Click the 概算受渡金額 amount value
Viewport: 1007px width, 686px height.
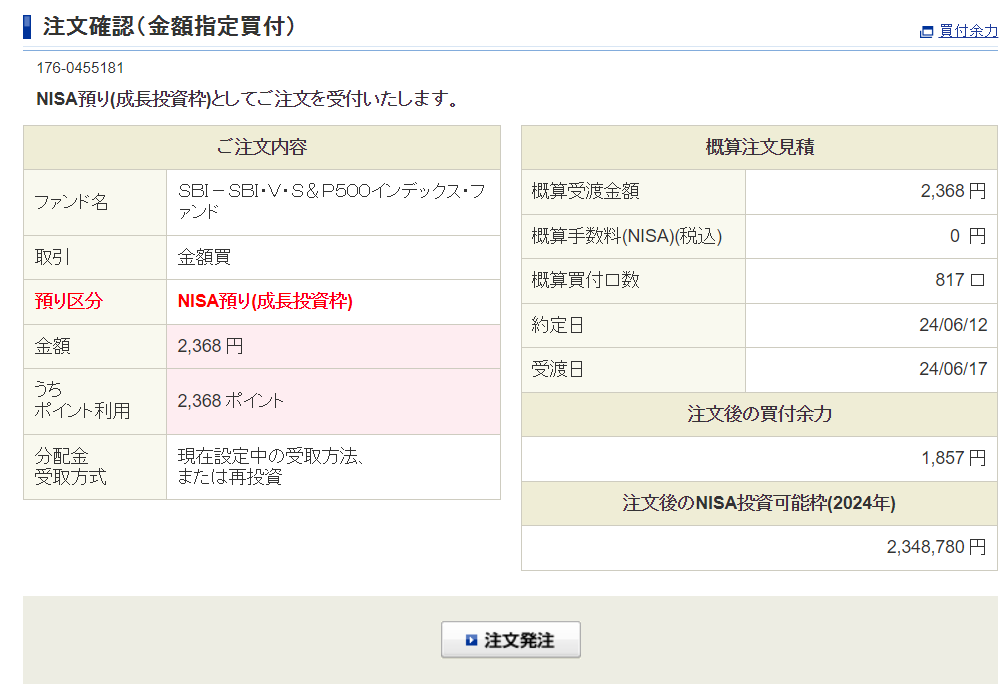pos(952,191)
